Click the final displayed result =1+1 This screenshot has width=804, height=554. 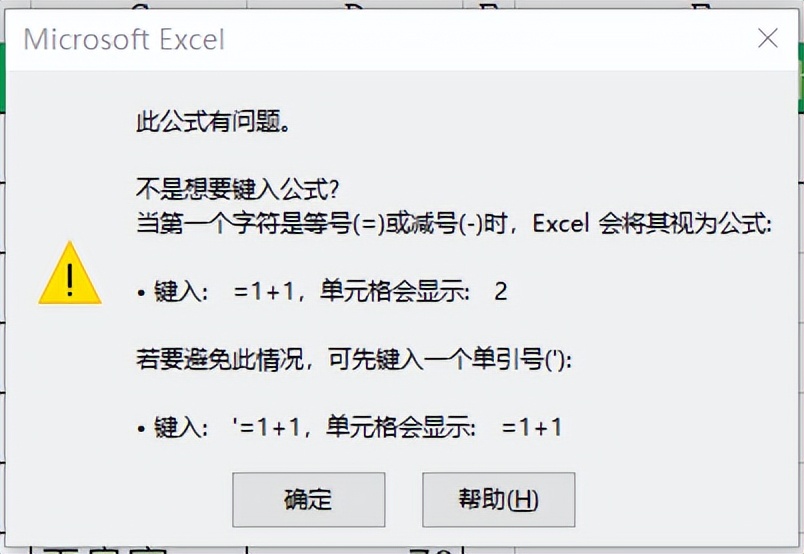(x=532, y=427)
